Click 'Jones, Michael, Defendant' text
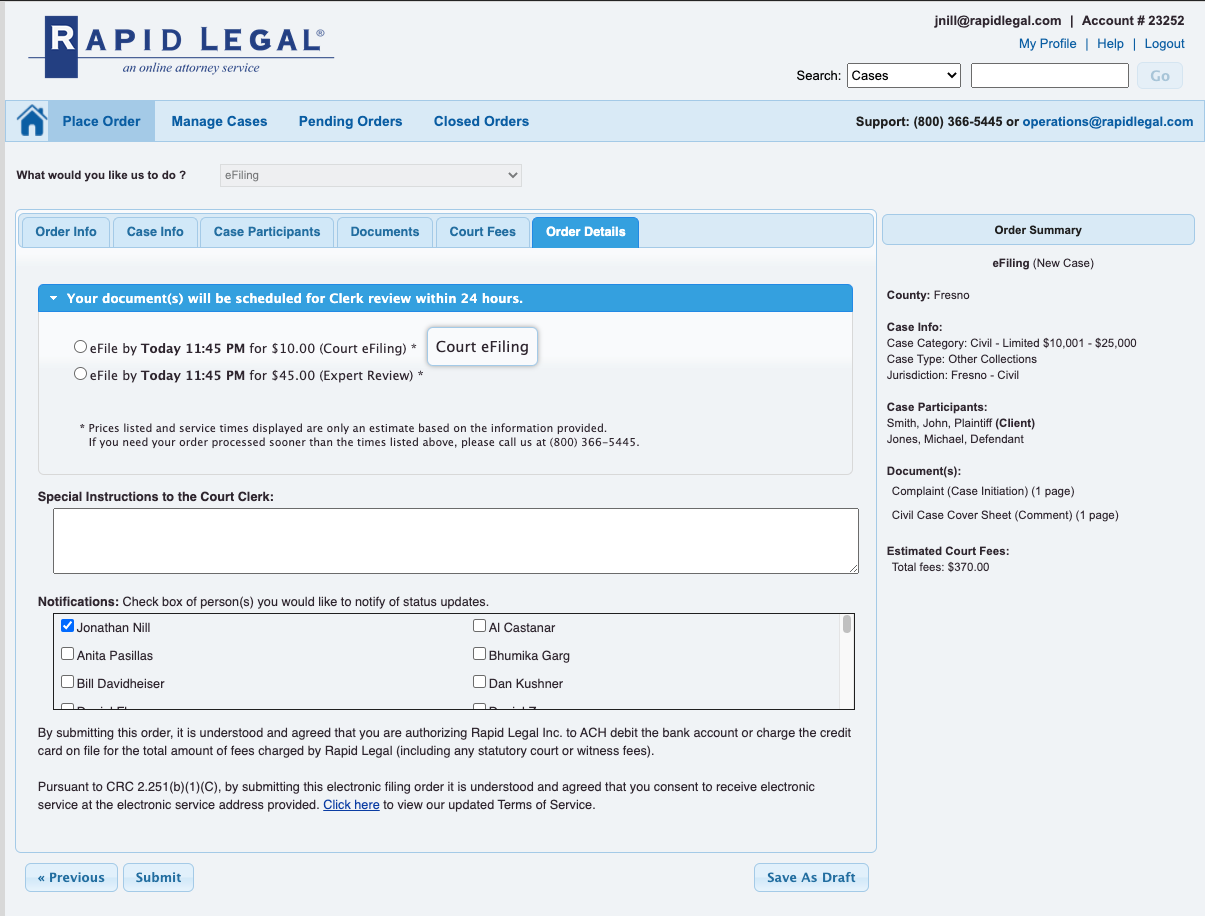This screenshot has width=1205, height=916. pos(955,439)
